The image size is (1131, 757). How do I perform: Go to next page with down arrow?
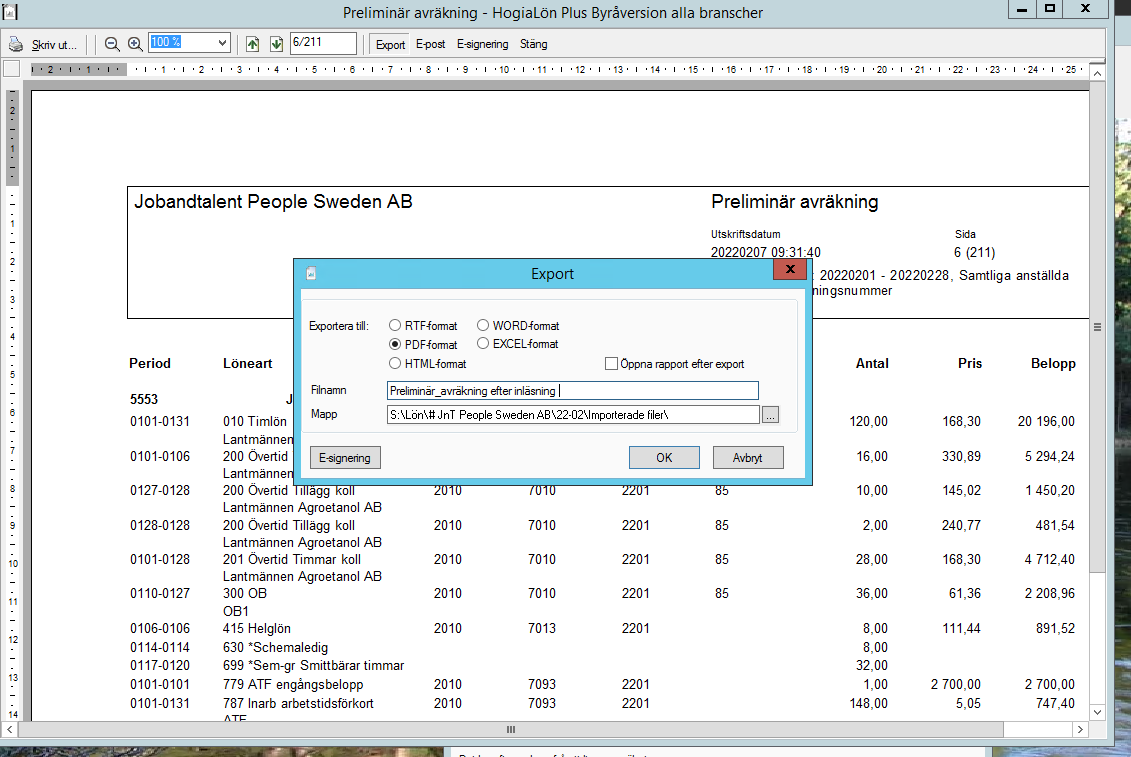[276, 44]
